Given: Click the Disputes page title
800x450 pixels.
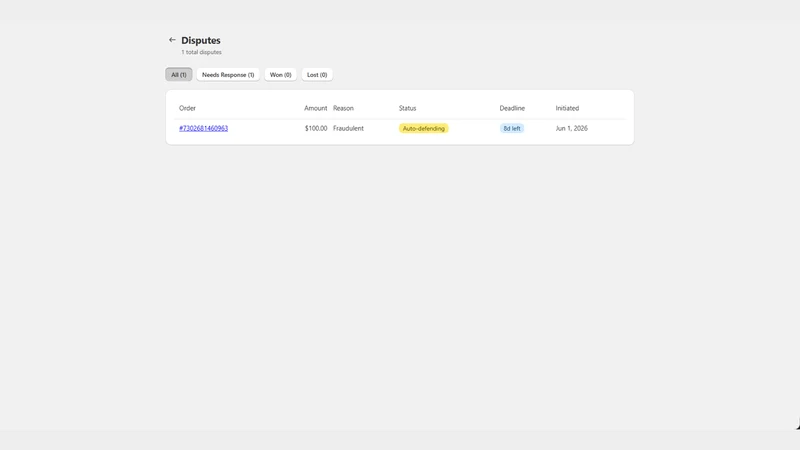Looking at the screenshot, I should coord(201,40).
